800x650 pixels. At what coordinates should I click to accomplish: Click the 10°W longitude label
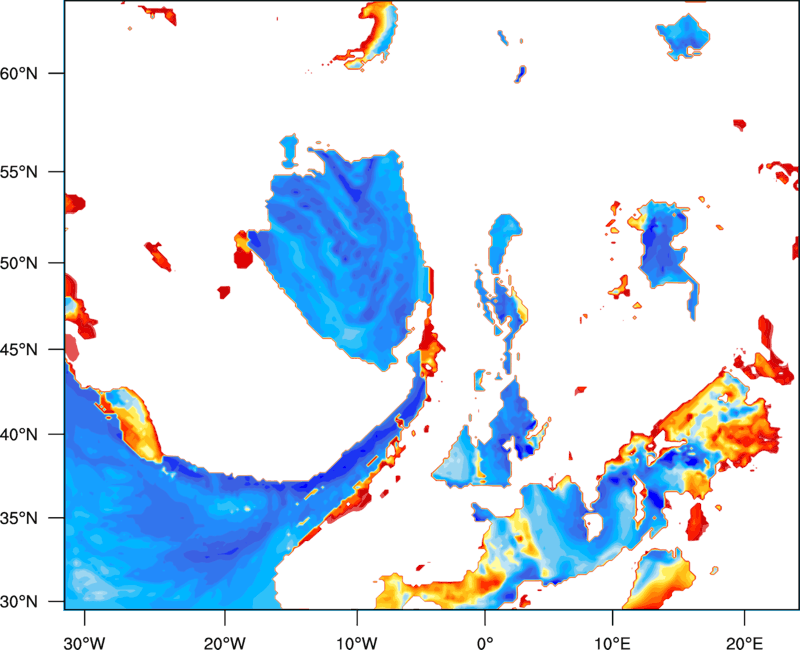click(357, 643)
